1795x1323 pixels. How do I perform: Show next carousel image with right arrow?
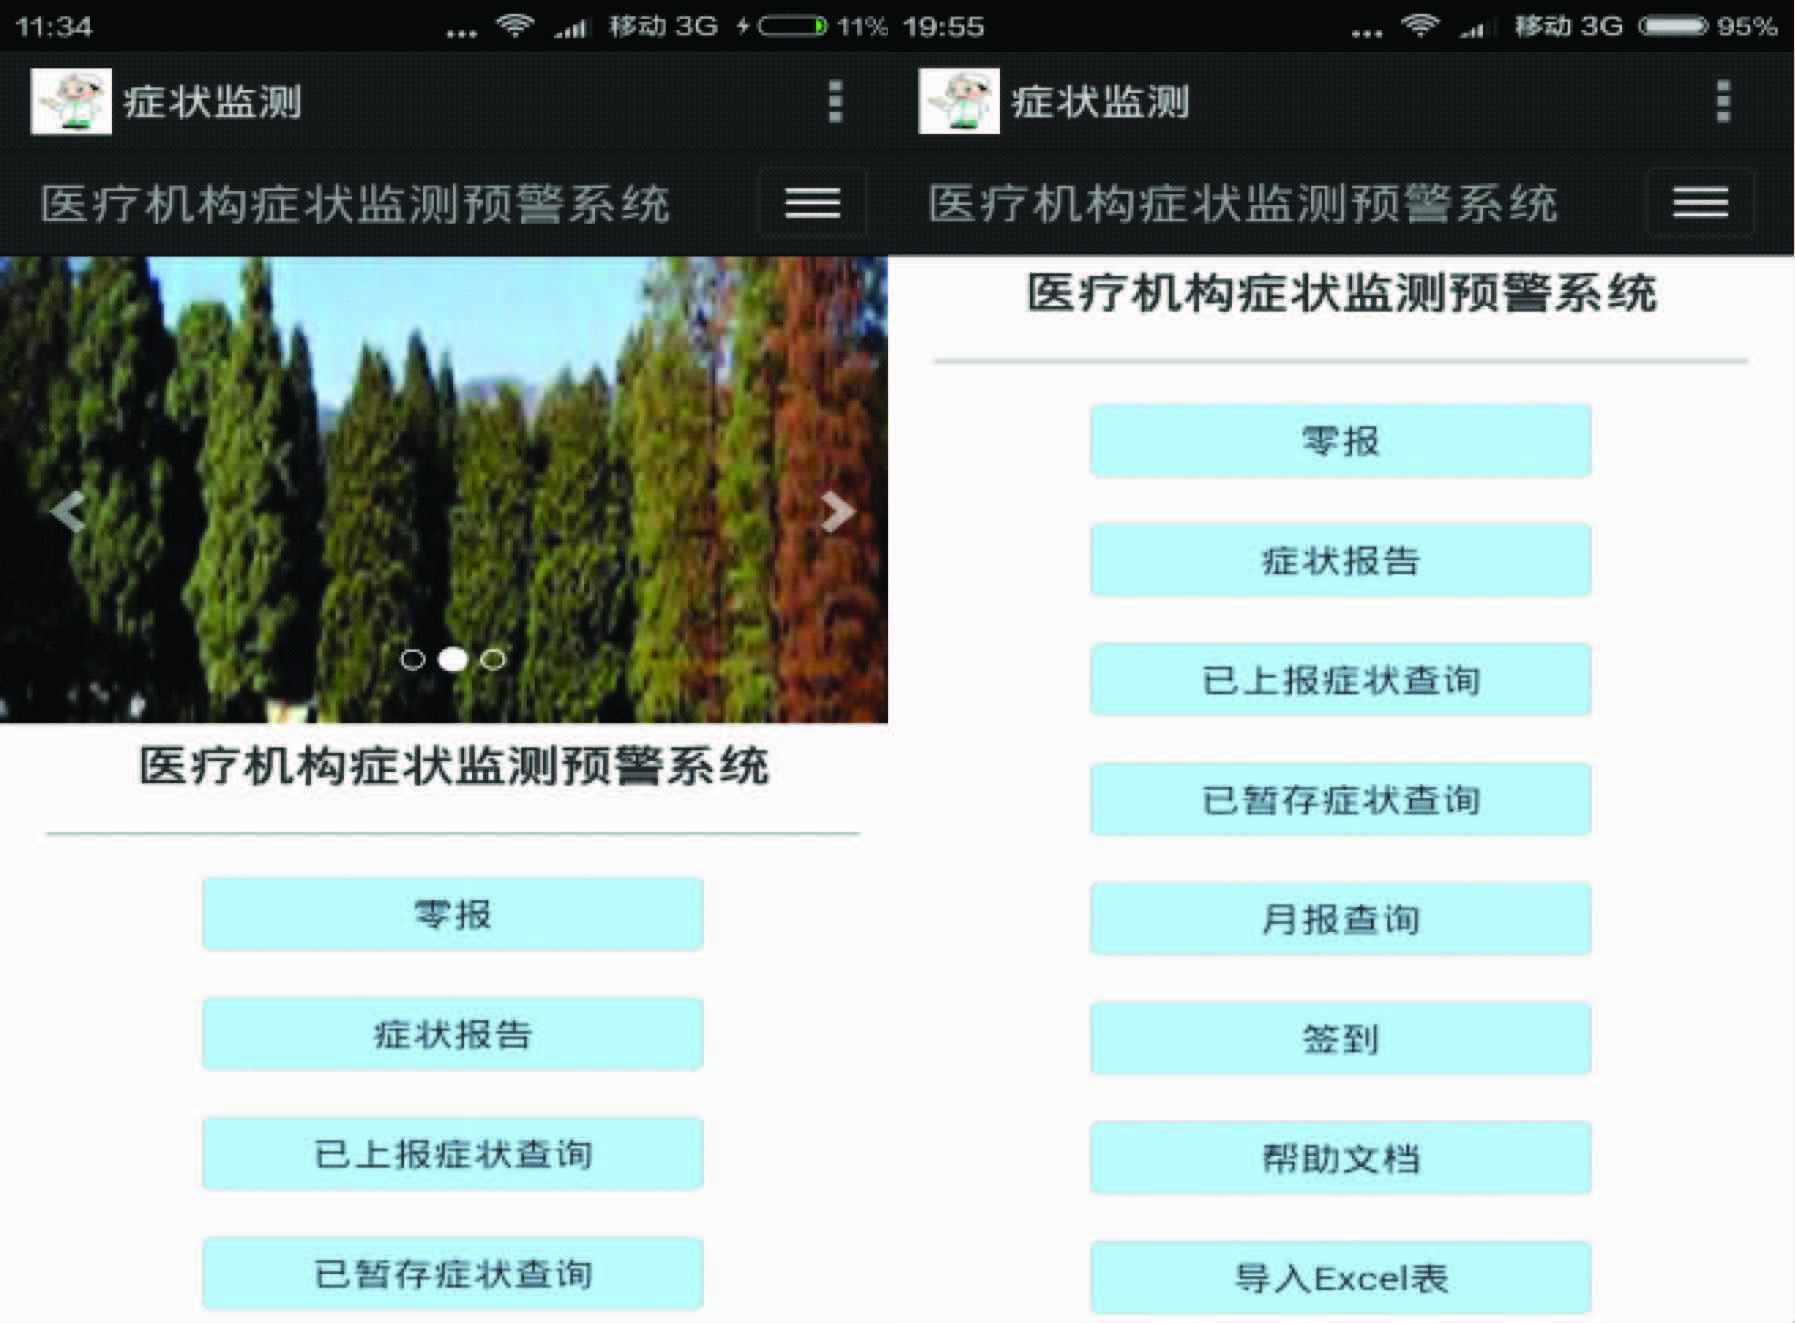(838, 511)
